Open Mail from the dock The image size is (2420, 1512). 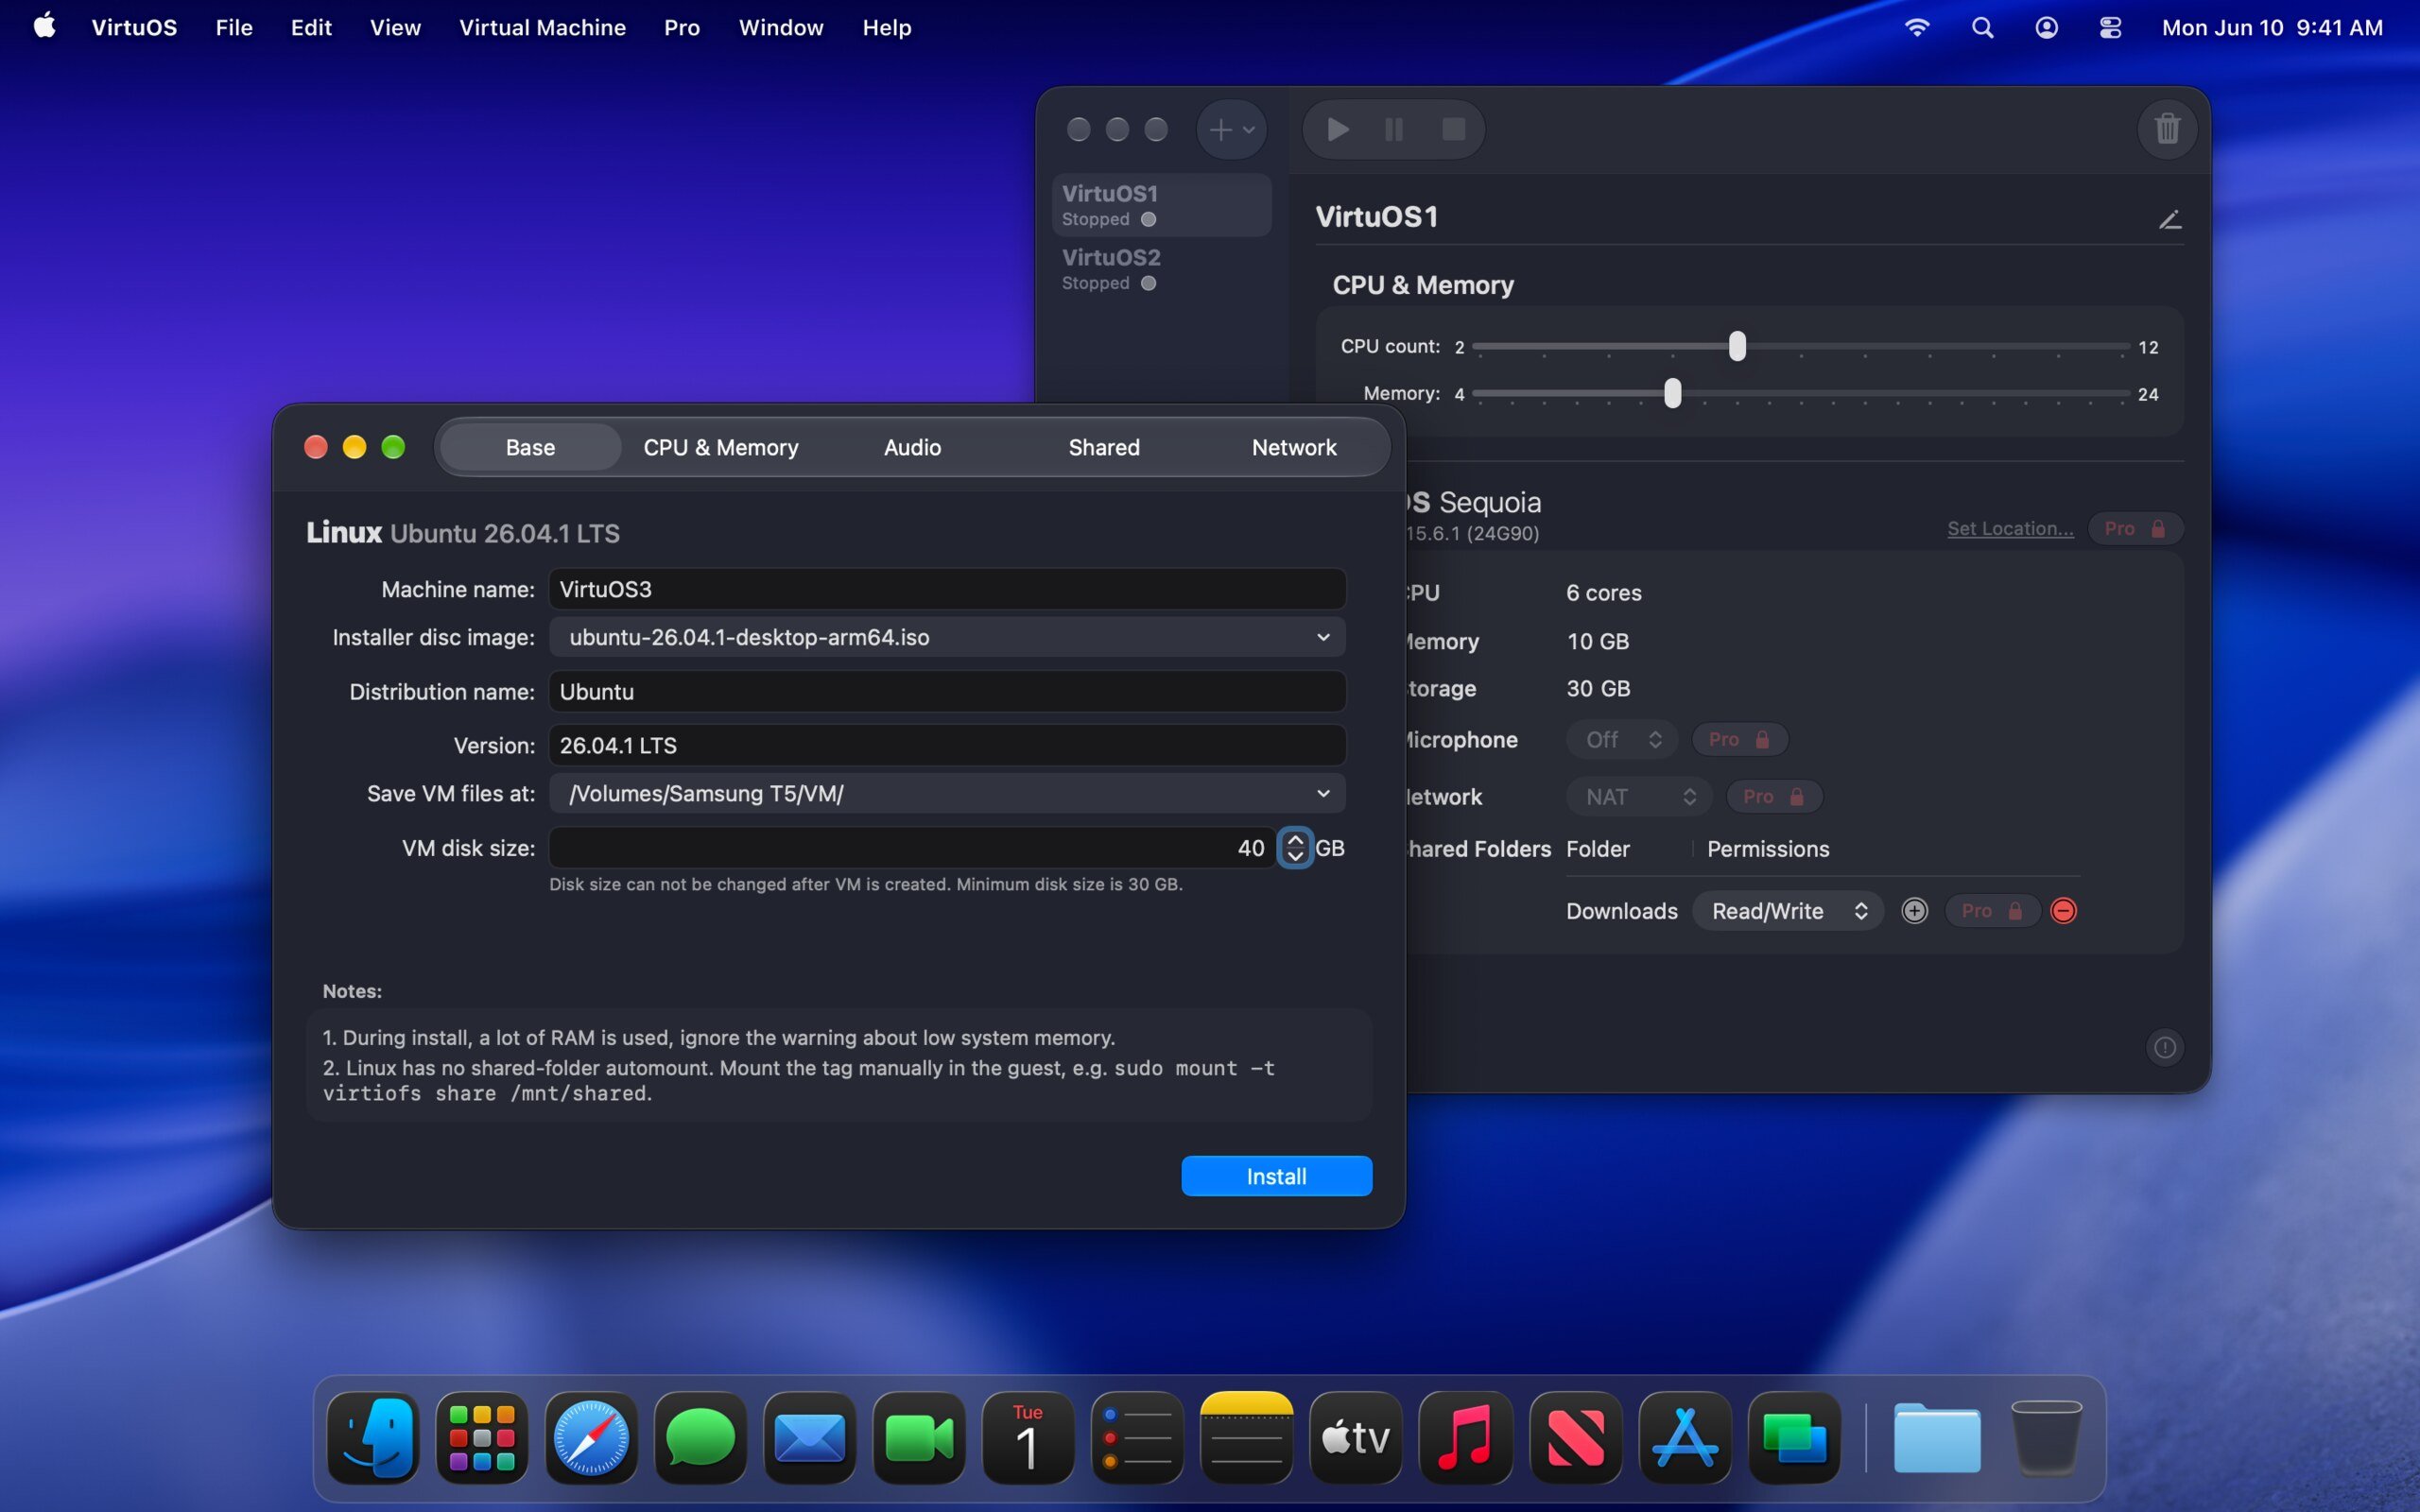point(809,1437)
